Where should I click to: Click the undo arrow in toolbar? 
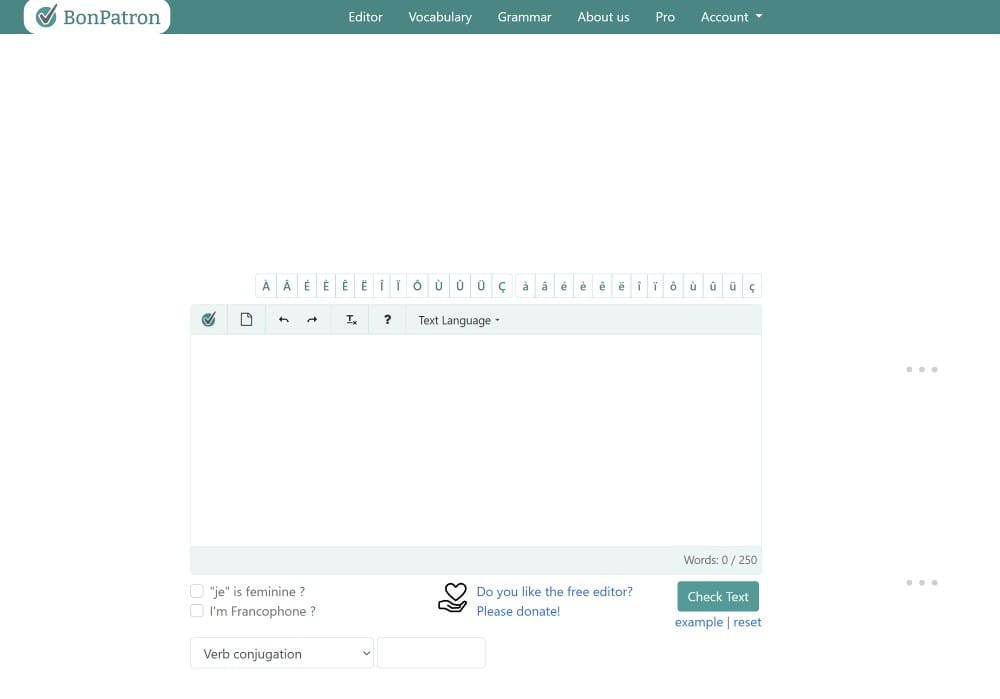[284, 320]
